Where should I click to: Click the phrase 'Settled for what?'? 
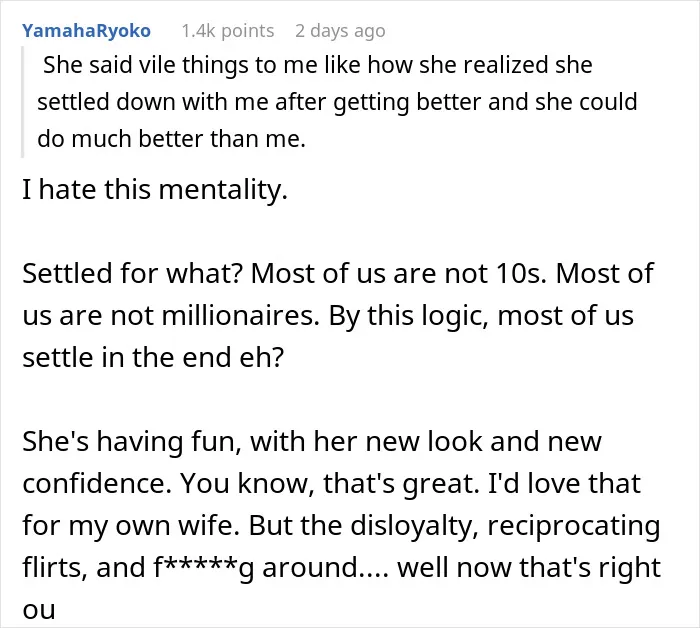tap(132, 273)
